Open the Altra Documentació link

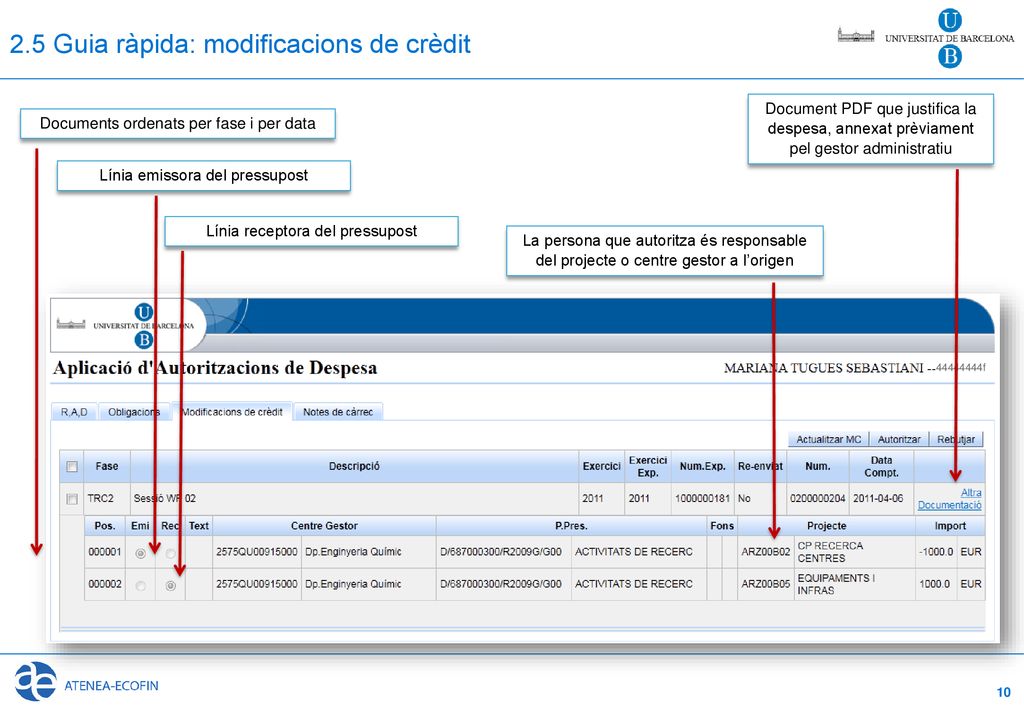point(950,499)
